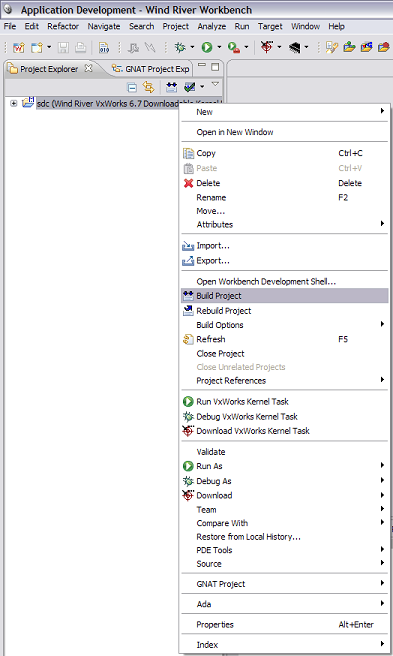The height and width of the screenshot is (656, 393).
Task: Click the working set checkmark icon
Action: tap(190, 87)
